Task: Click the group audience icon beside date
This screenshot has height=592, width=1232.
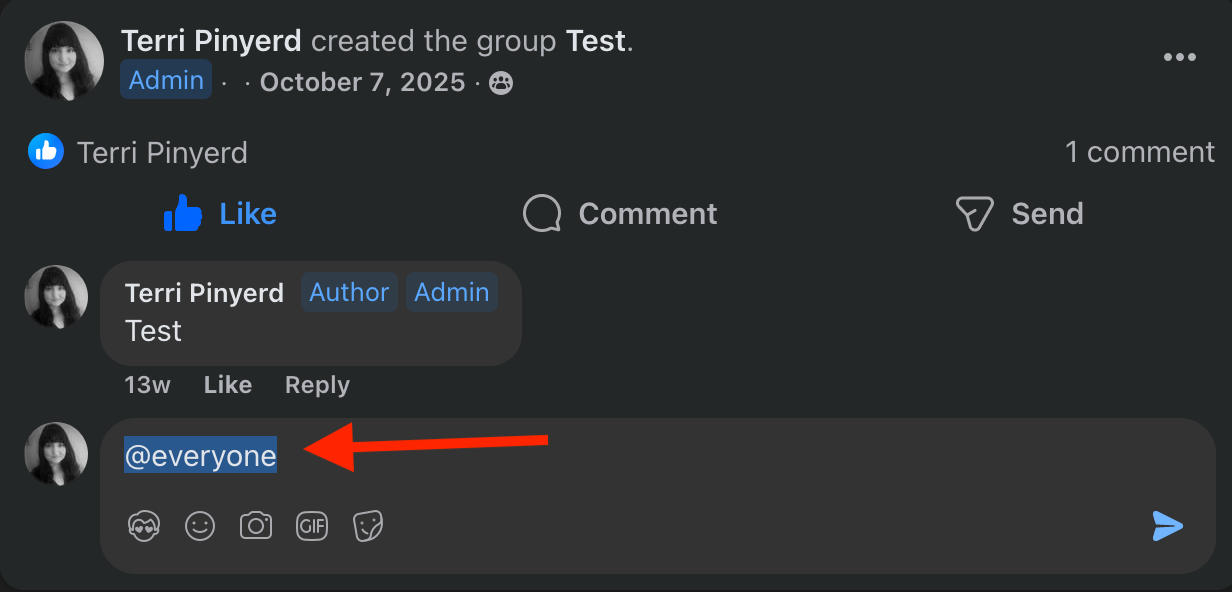Action: coord(501,83)
